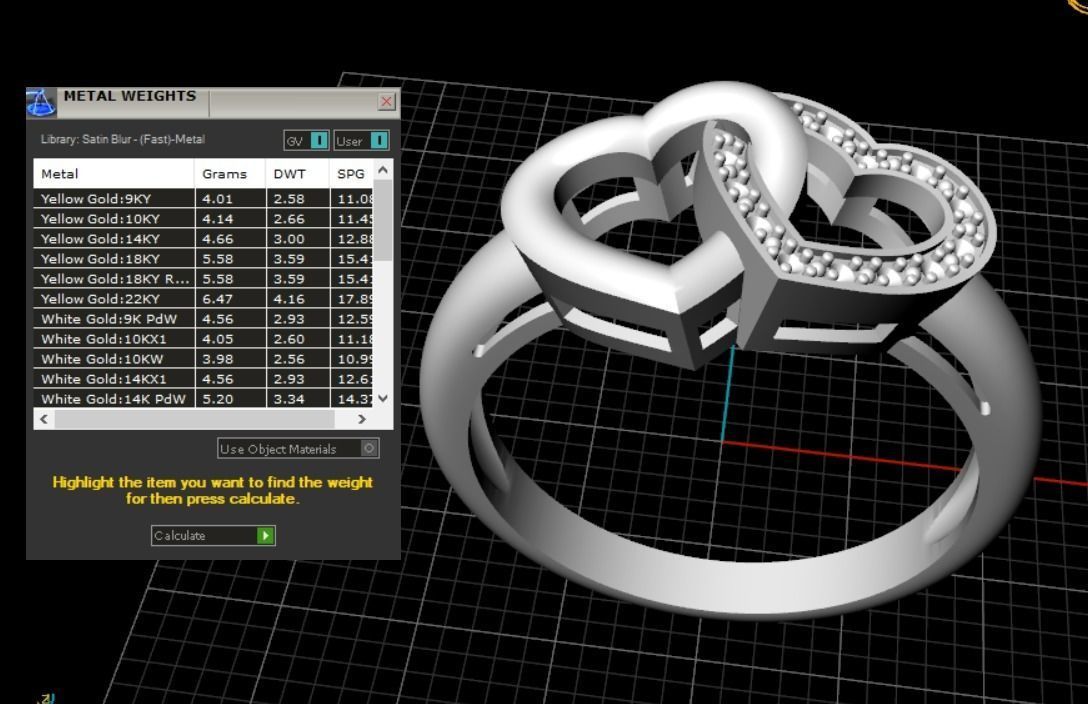Click the 6.47 grams value
1088x704 pixels.
click(x=217, y=299)
